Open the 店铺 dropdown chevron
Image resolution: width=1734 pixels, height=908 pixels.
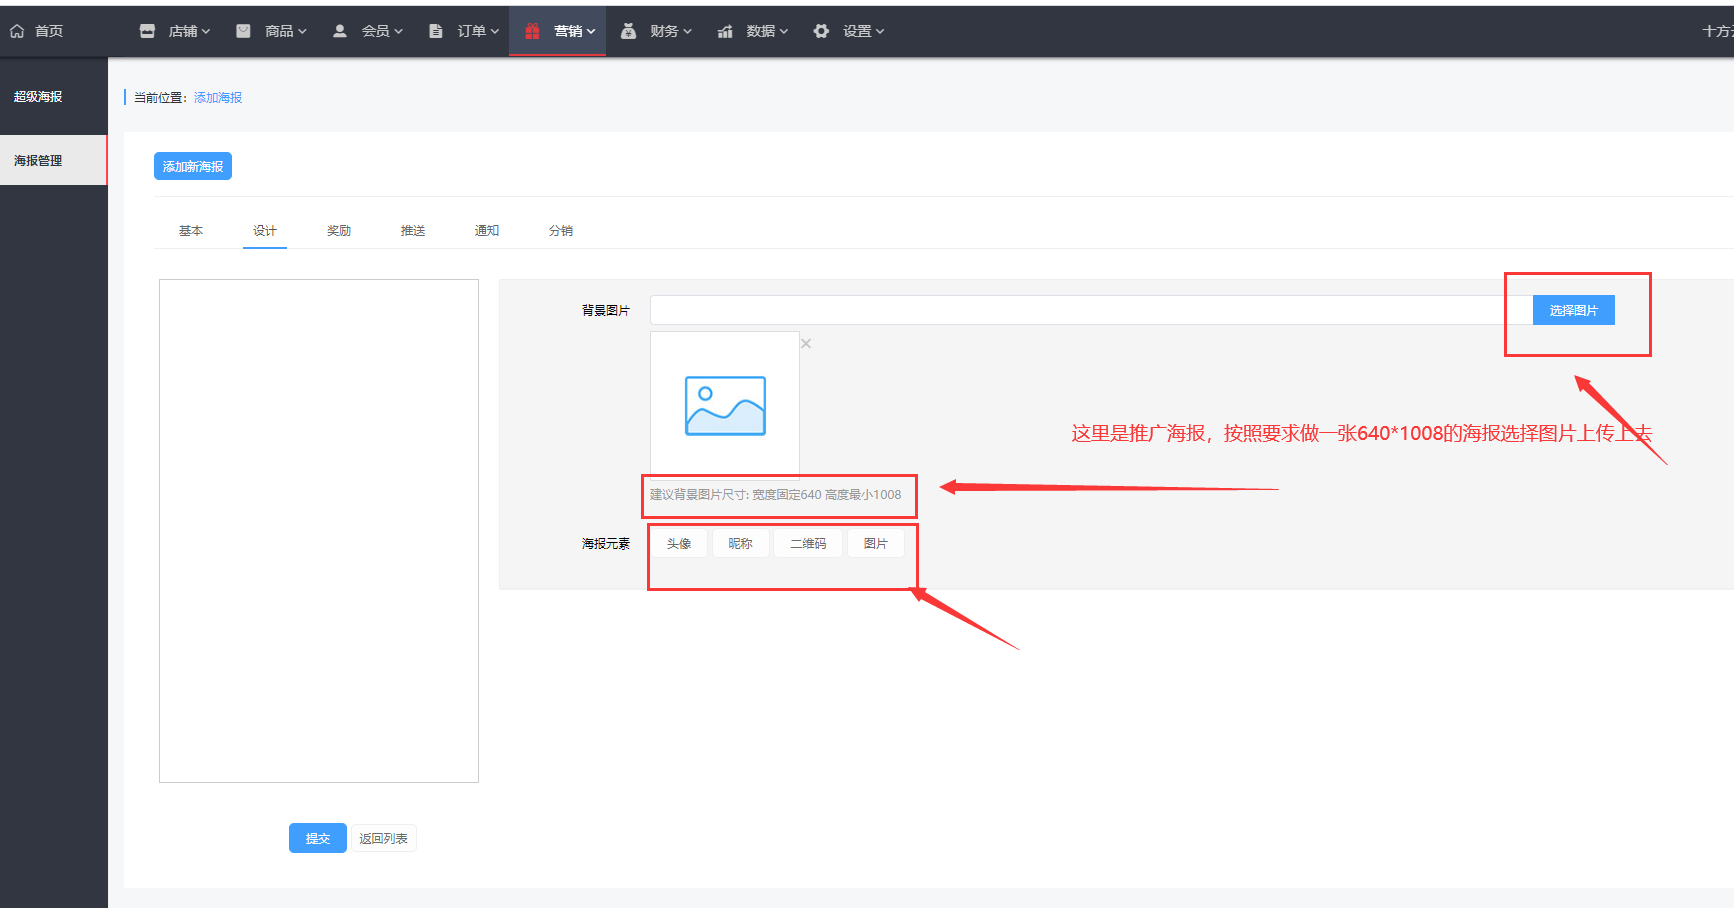tap(206, 32)
